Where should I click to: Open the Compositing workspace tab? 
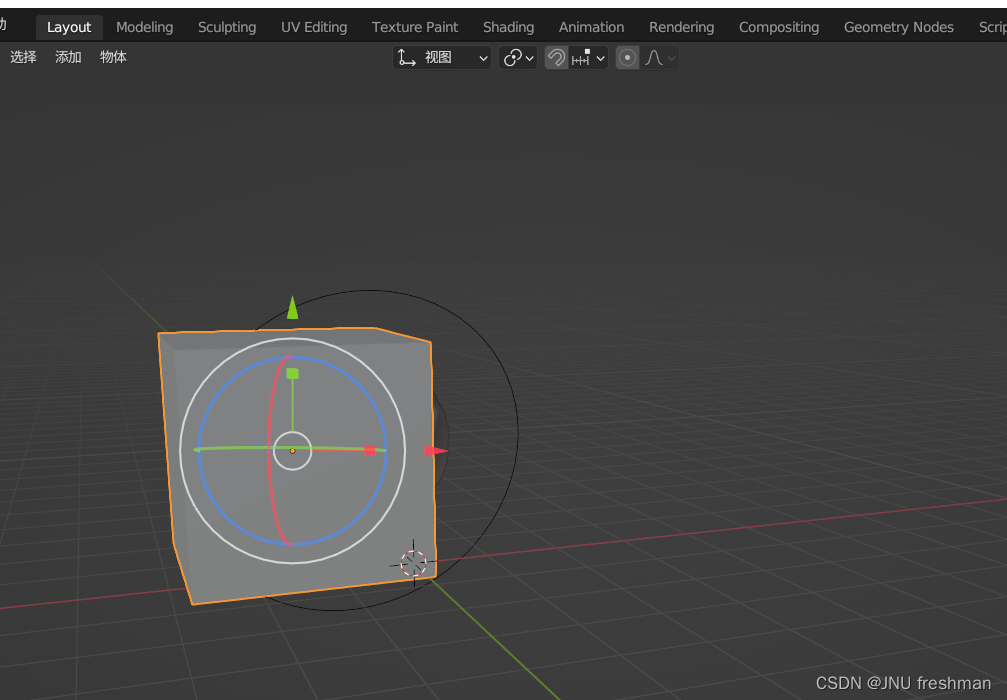tap(778, 28)
